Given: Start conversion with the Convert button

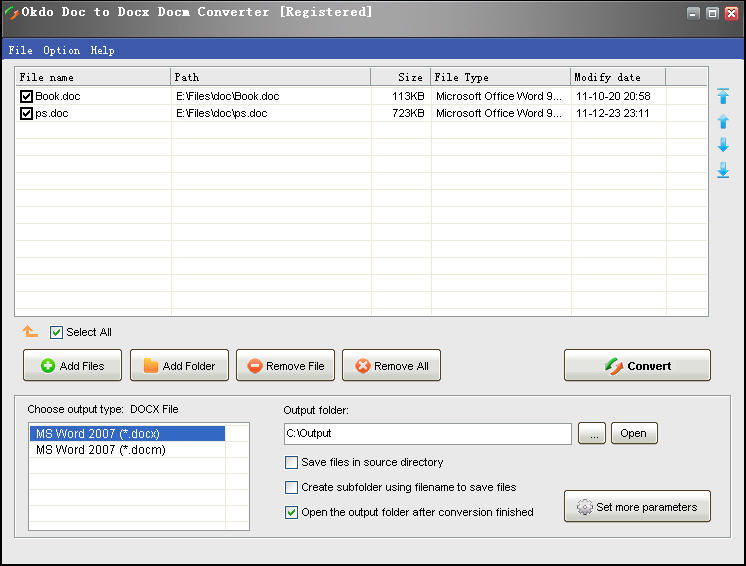Looking at the screenshot, I should (638, 365).
